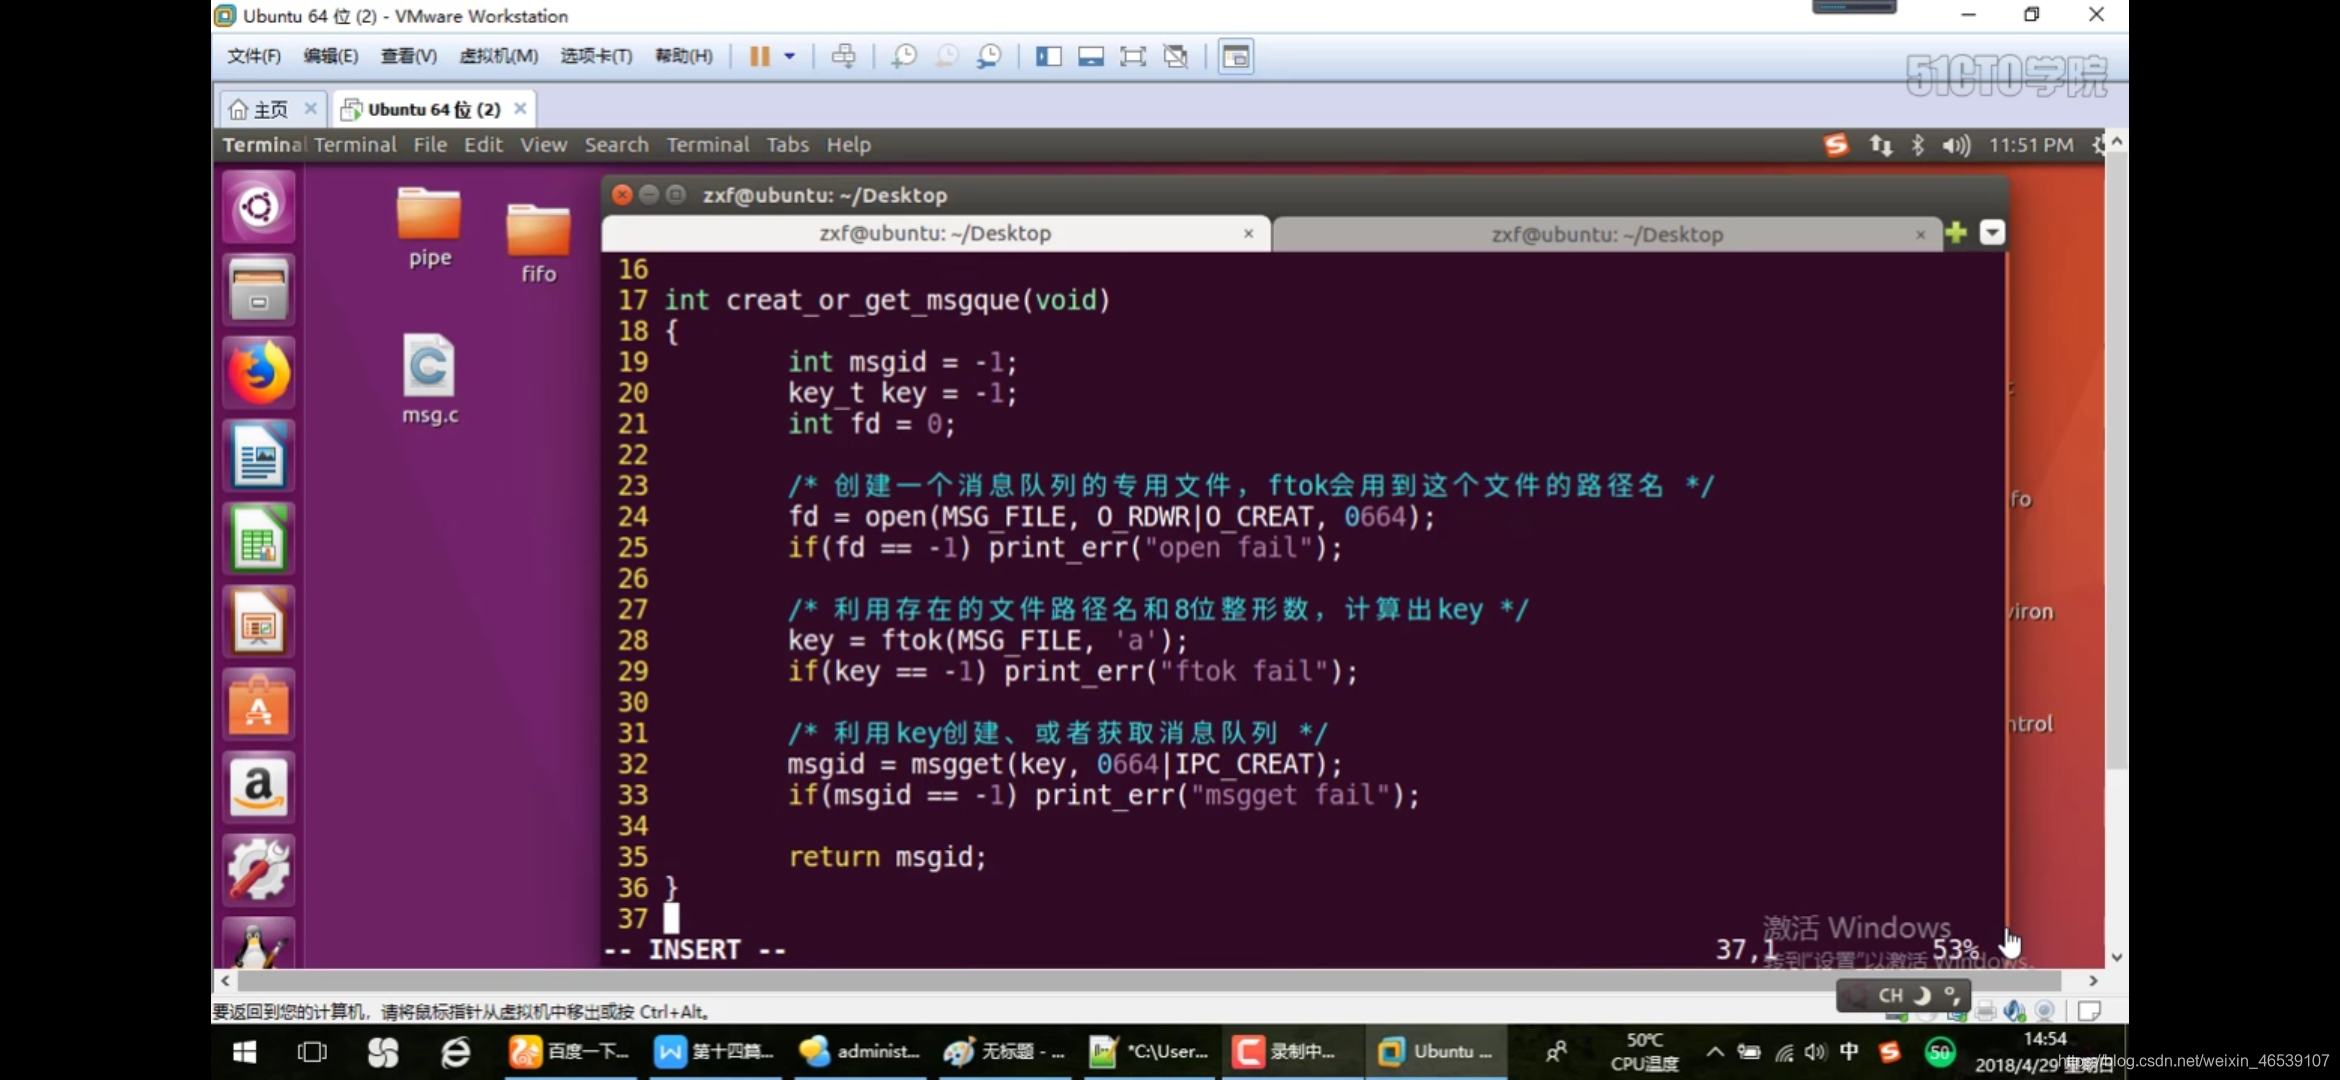Toggle the volume indicator in top panel
Screen dimensions: 2340x1080
pos(1955,145)
